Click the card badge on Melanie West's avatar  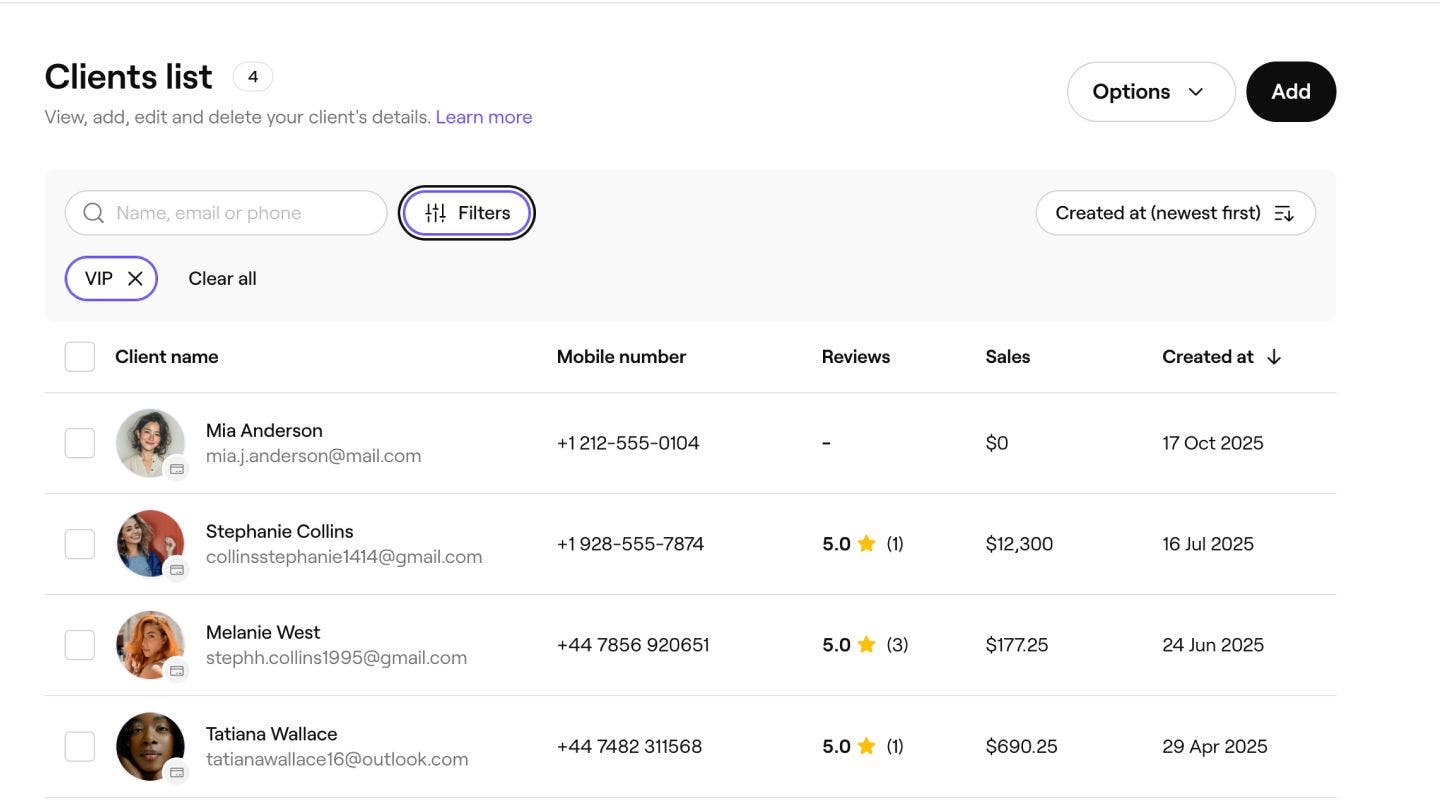[177, 671]
